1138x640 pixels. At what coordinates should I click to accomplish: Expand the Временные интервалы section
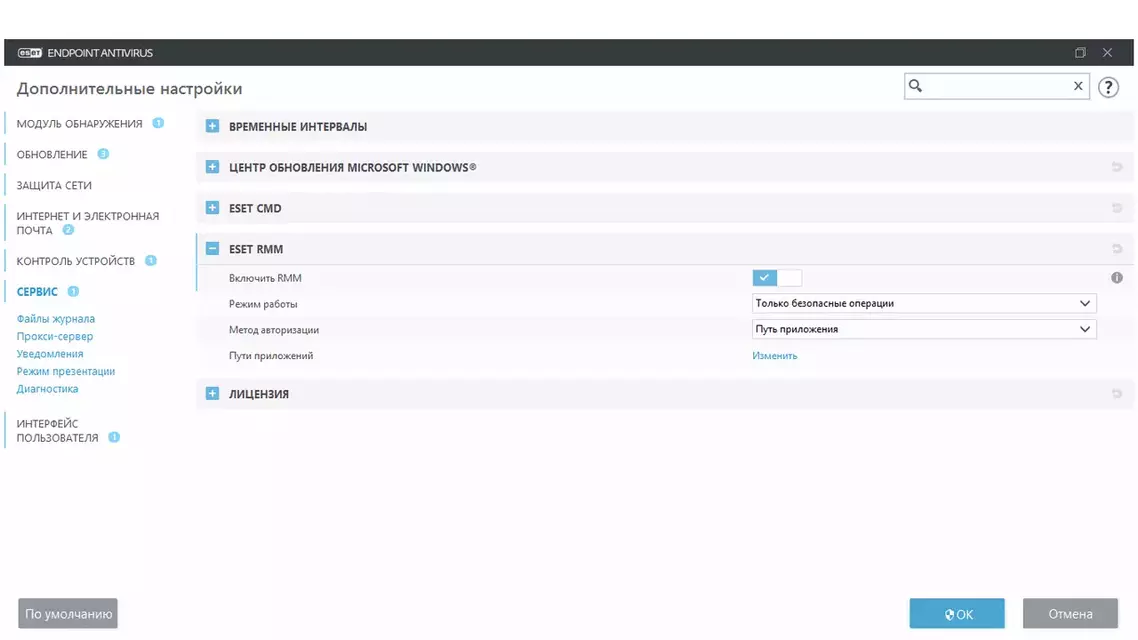[x=212, y=126]
